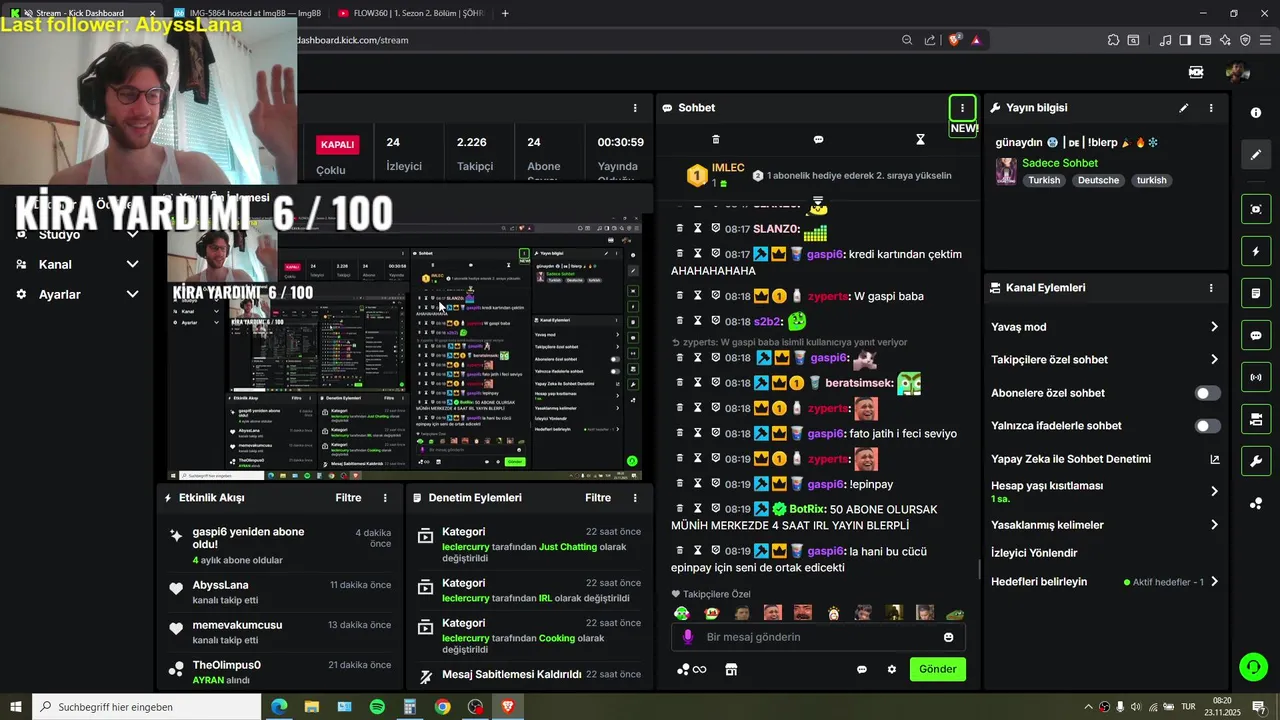
Task: Expand the Kanal sidebar menu
Action: point(76,264)
